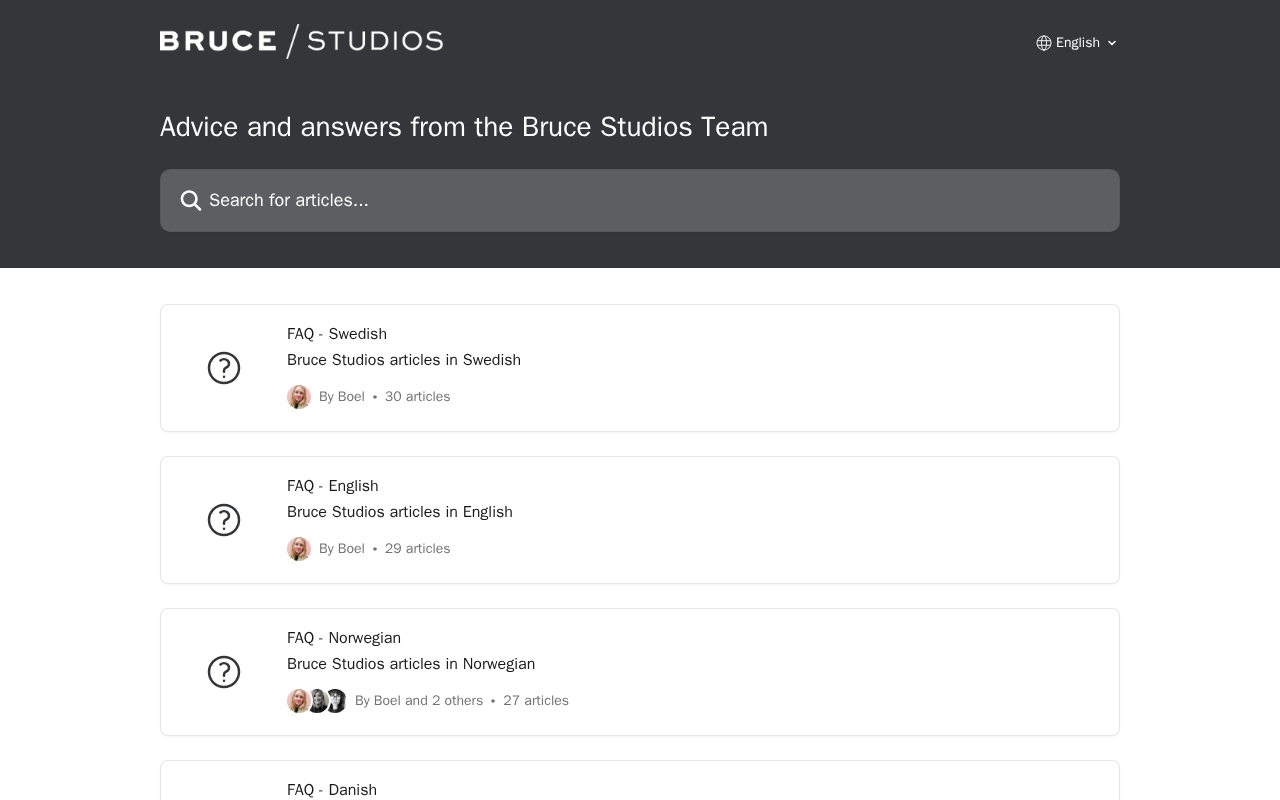Open the FAQ - Danish collection
The height and width of the screenshot is (800, 1280).
pos(332,789)
